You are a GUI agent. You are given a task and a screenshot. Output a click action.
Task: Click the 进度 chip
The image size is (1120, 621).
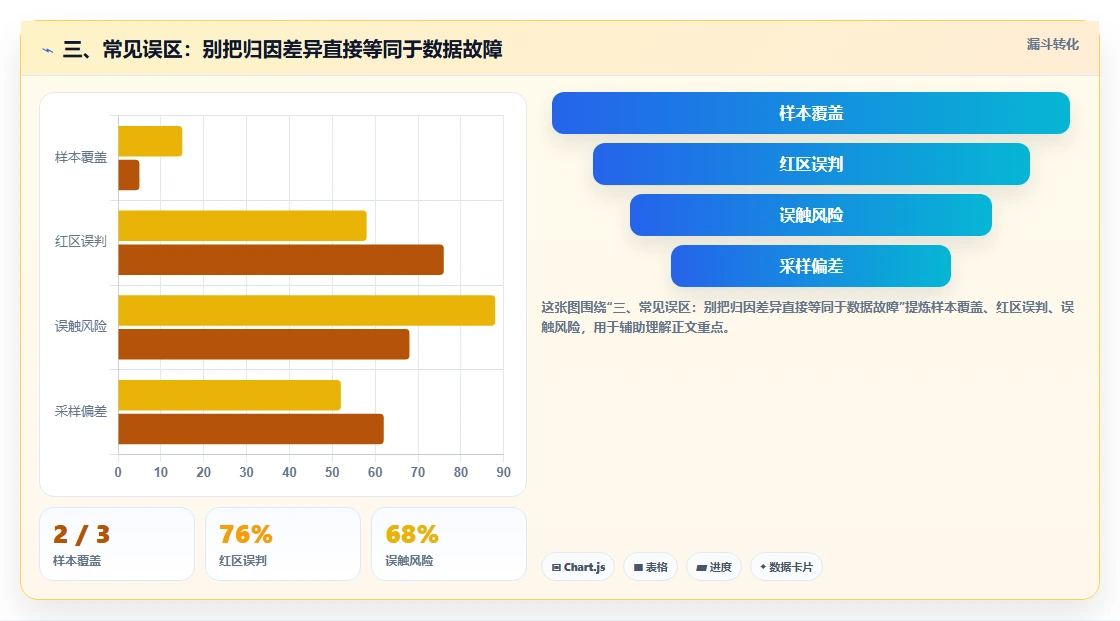[714, 567]
